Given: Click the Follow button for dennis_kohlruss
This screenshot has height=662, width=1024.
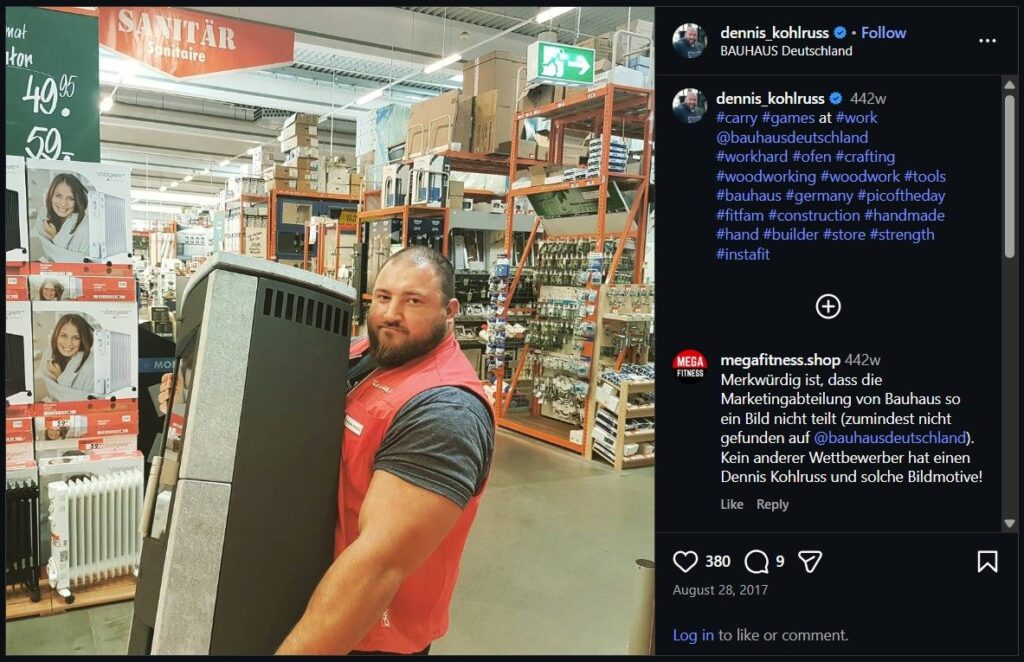Looking at the screenshot, I should (x=883, y=33).
